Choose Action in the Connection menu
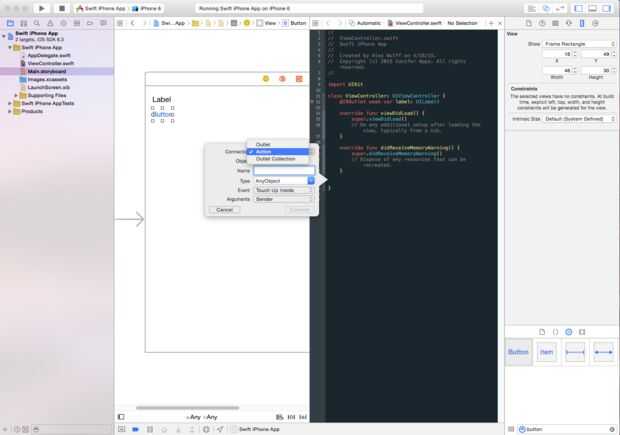Image resolution: width=620 pixels, height=435 pixels. [278, 151]
